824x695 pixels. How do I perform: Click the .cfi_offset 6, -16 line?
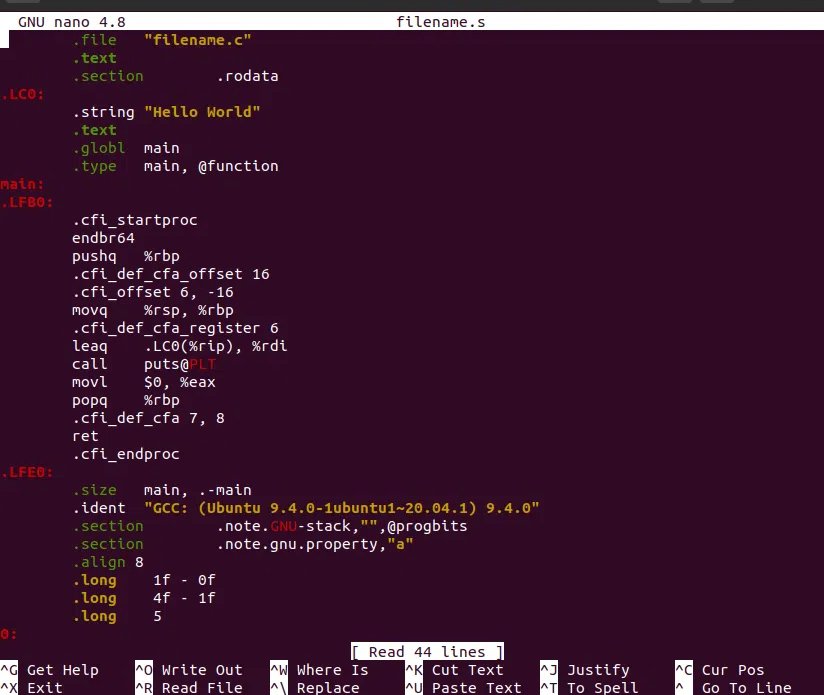[x=153, y=292]
